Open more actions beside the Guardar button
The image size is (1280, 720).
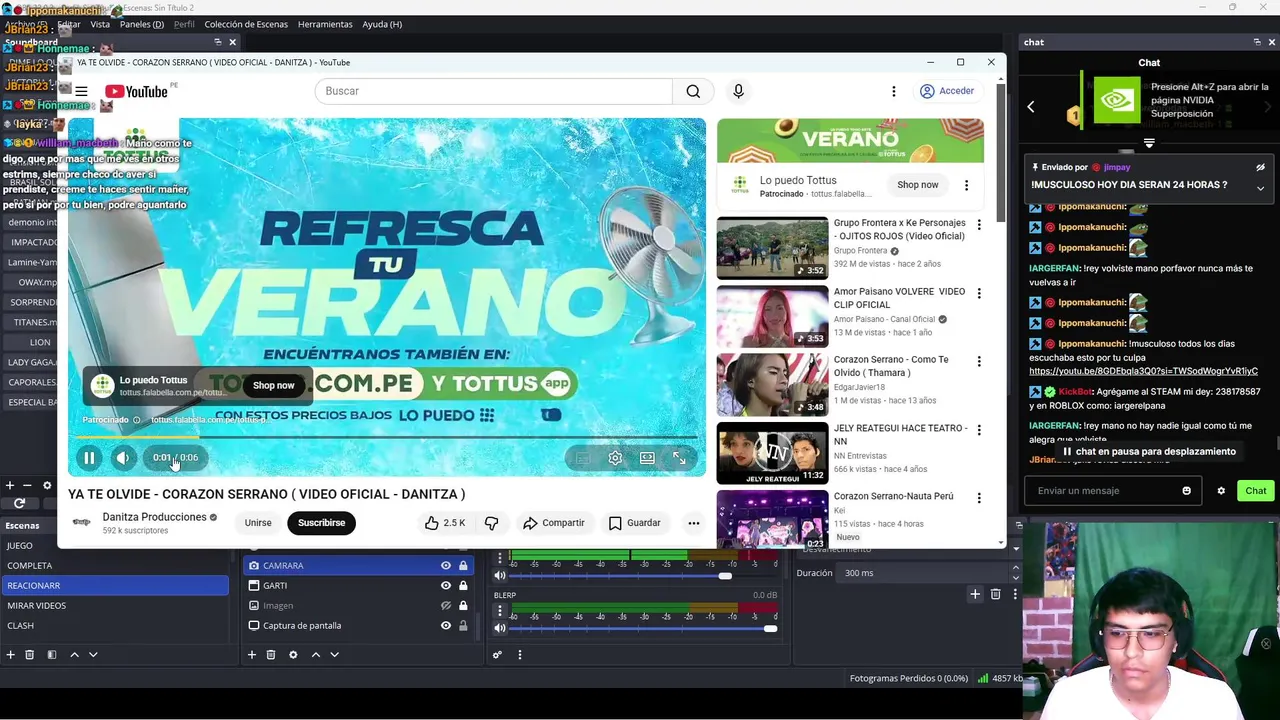pyautogui.click(x=693, y=523)
